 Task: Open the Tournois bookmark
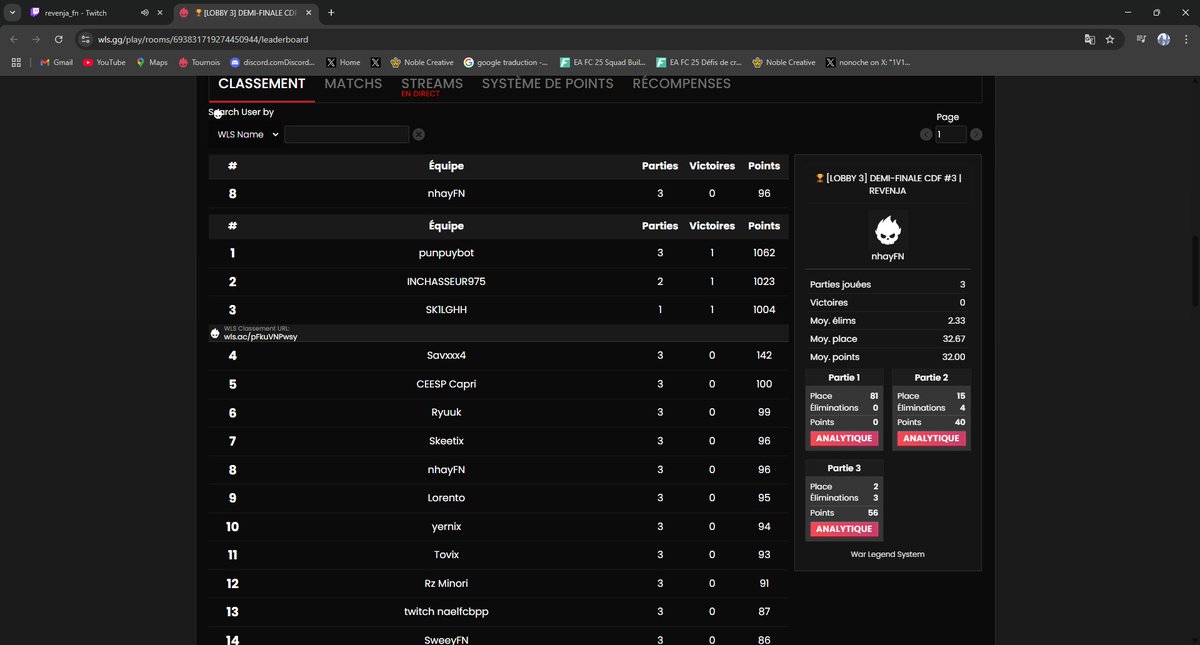[x=198, y=62]
